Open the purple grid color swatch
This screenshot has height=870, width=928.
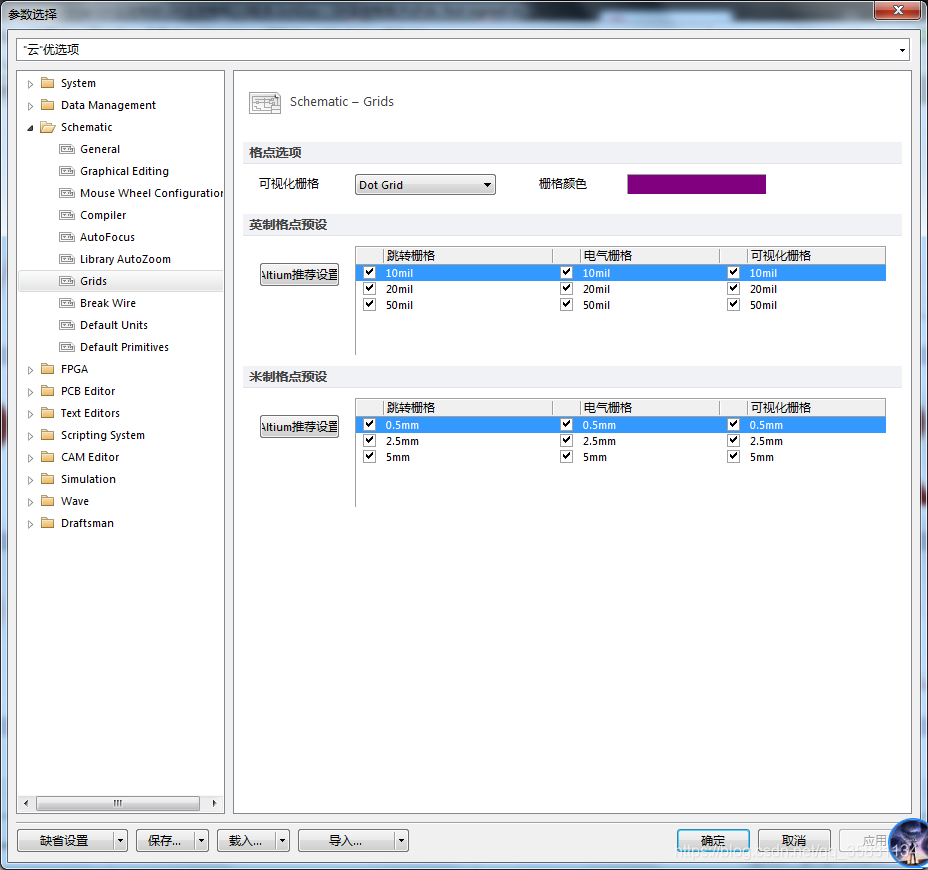696,184
